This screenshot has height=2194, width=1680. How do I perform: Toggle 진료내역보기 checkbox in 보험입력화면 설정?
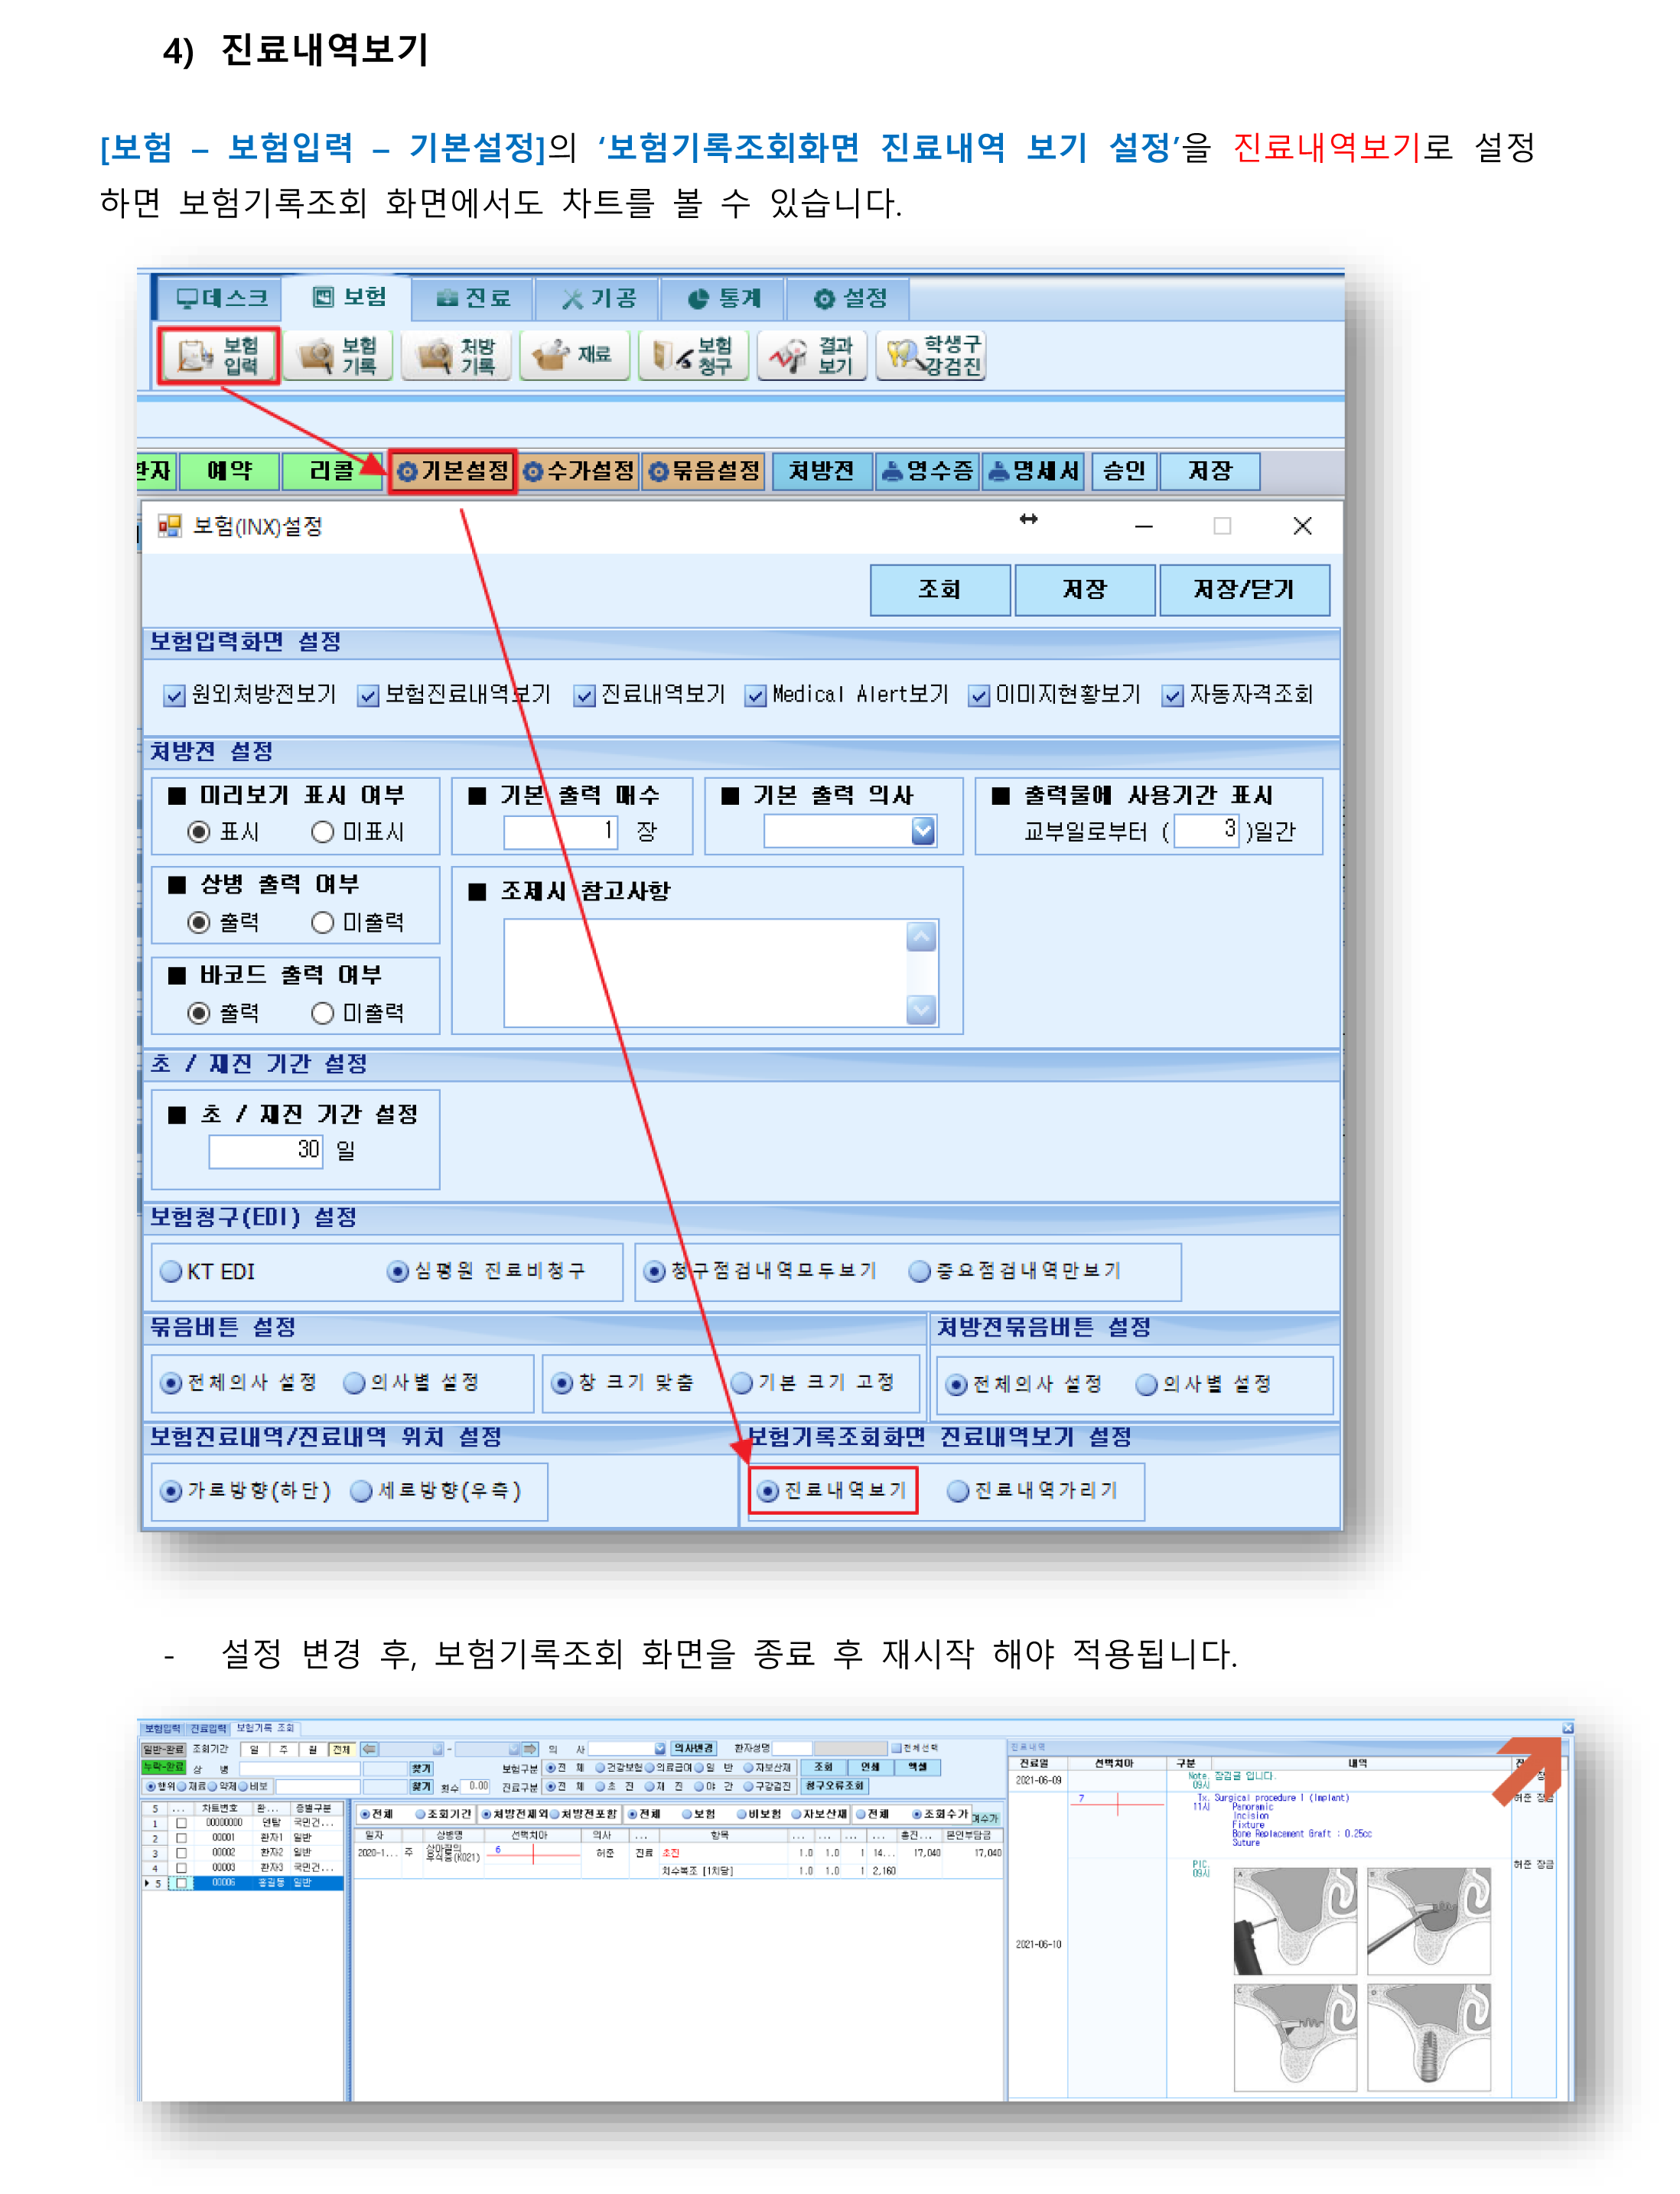click(x=585, y=695)
